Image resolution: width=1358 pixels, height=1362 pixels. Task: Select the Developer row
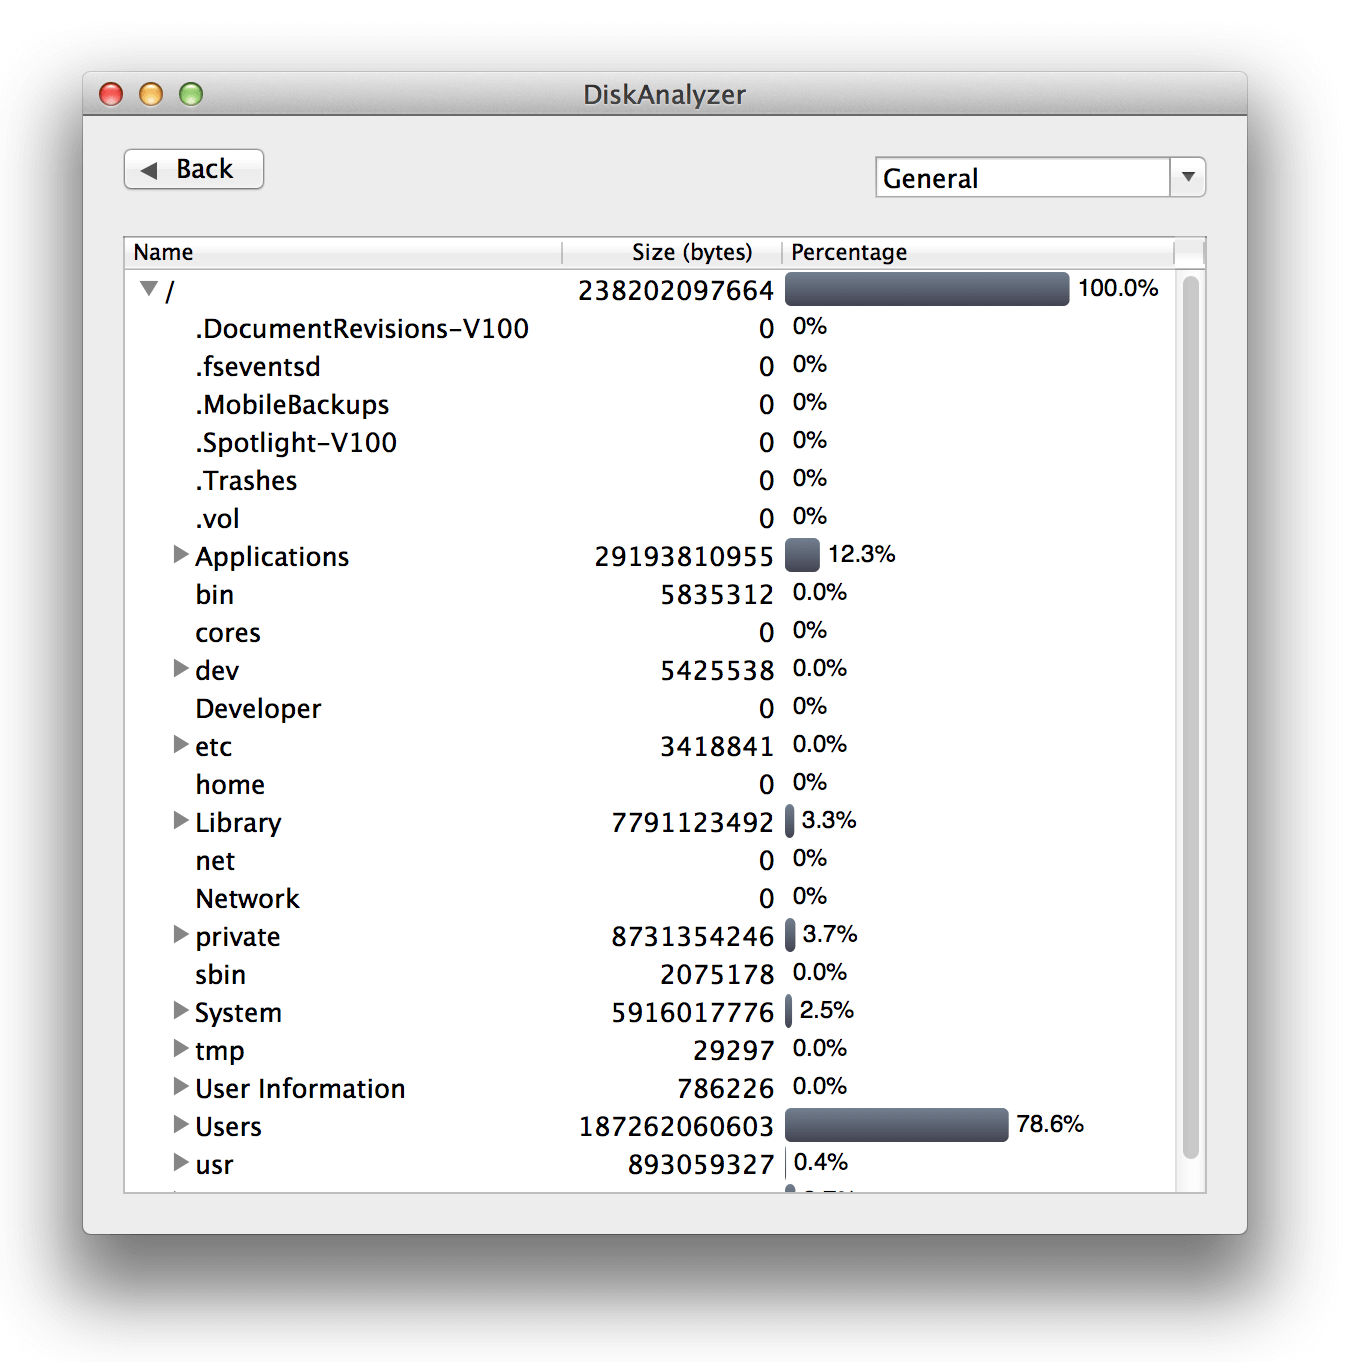(x=258, y=709)
